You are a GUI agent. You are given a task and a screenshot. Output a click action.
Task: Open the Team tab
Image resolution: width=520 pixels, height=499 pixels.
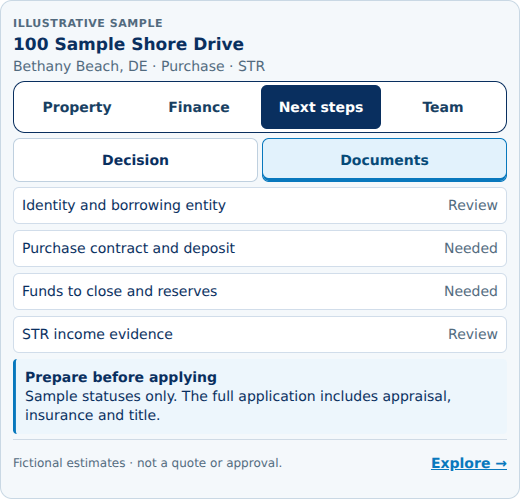point(443,107)
